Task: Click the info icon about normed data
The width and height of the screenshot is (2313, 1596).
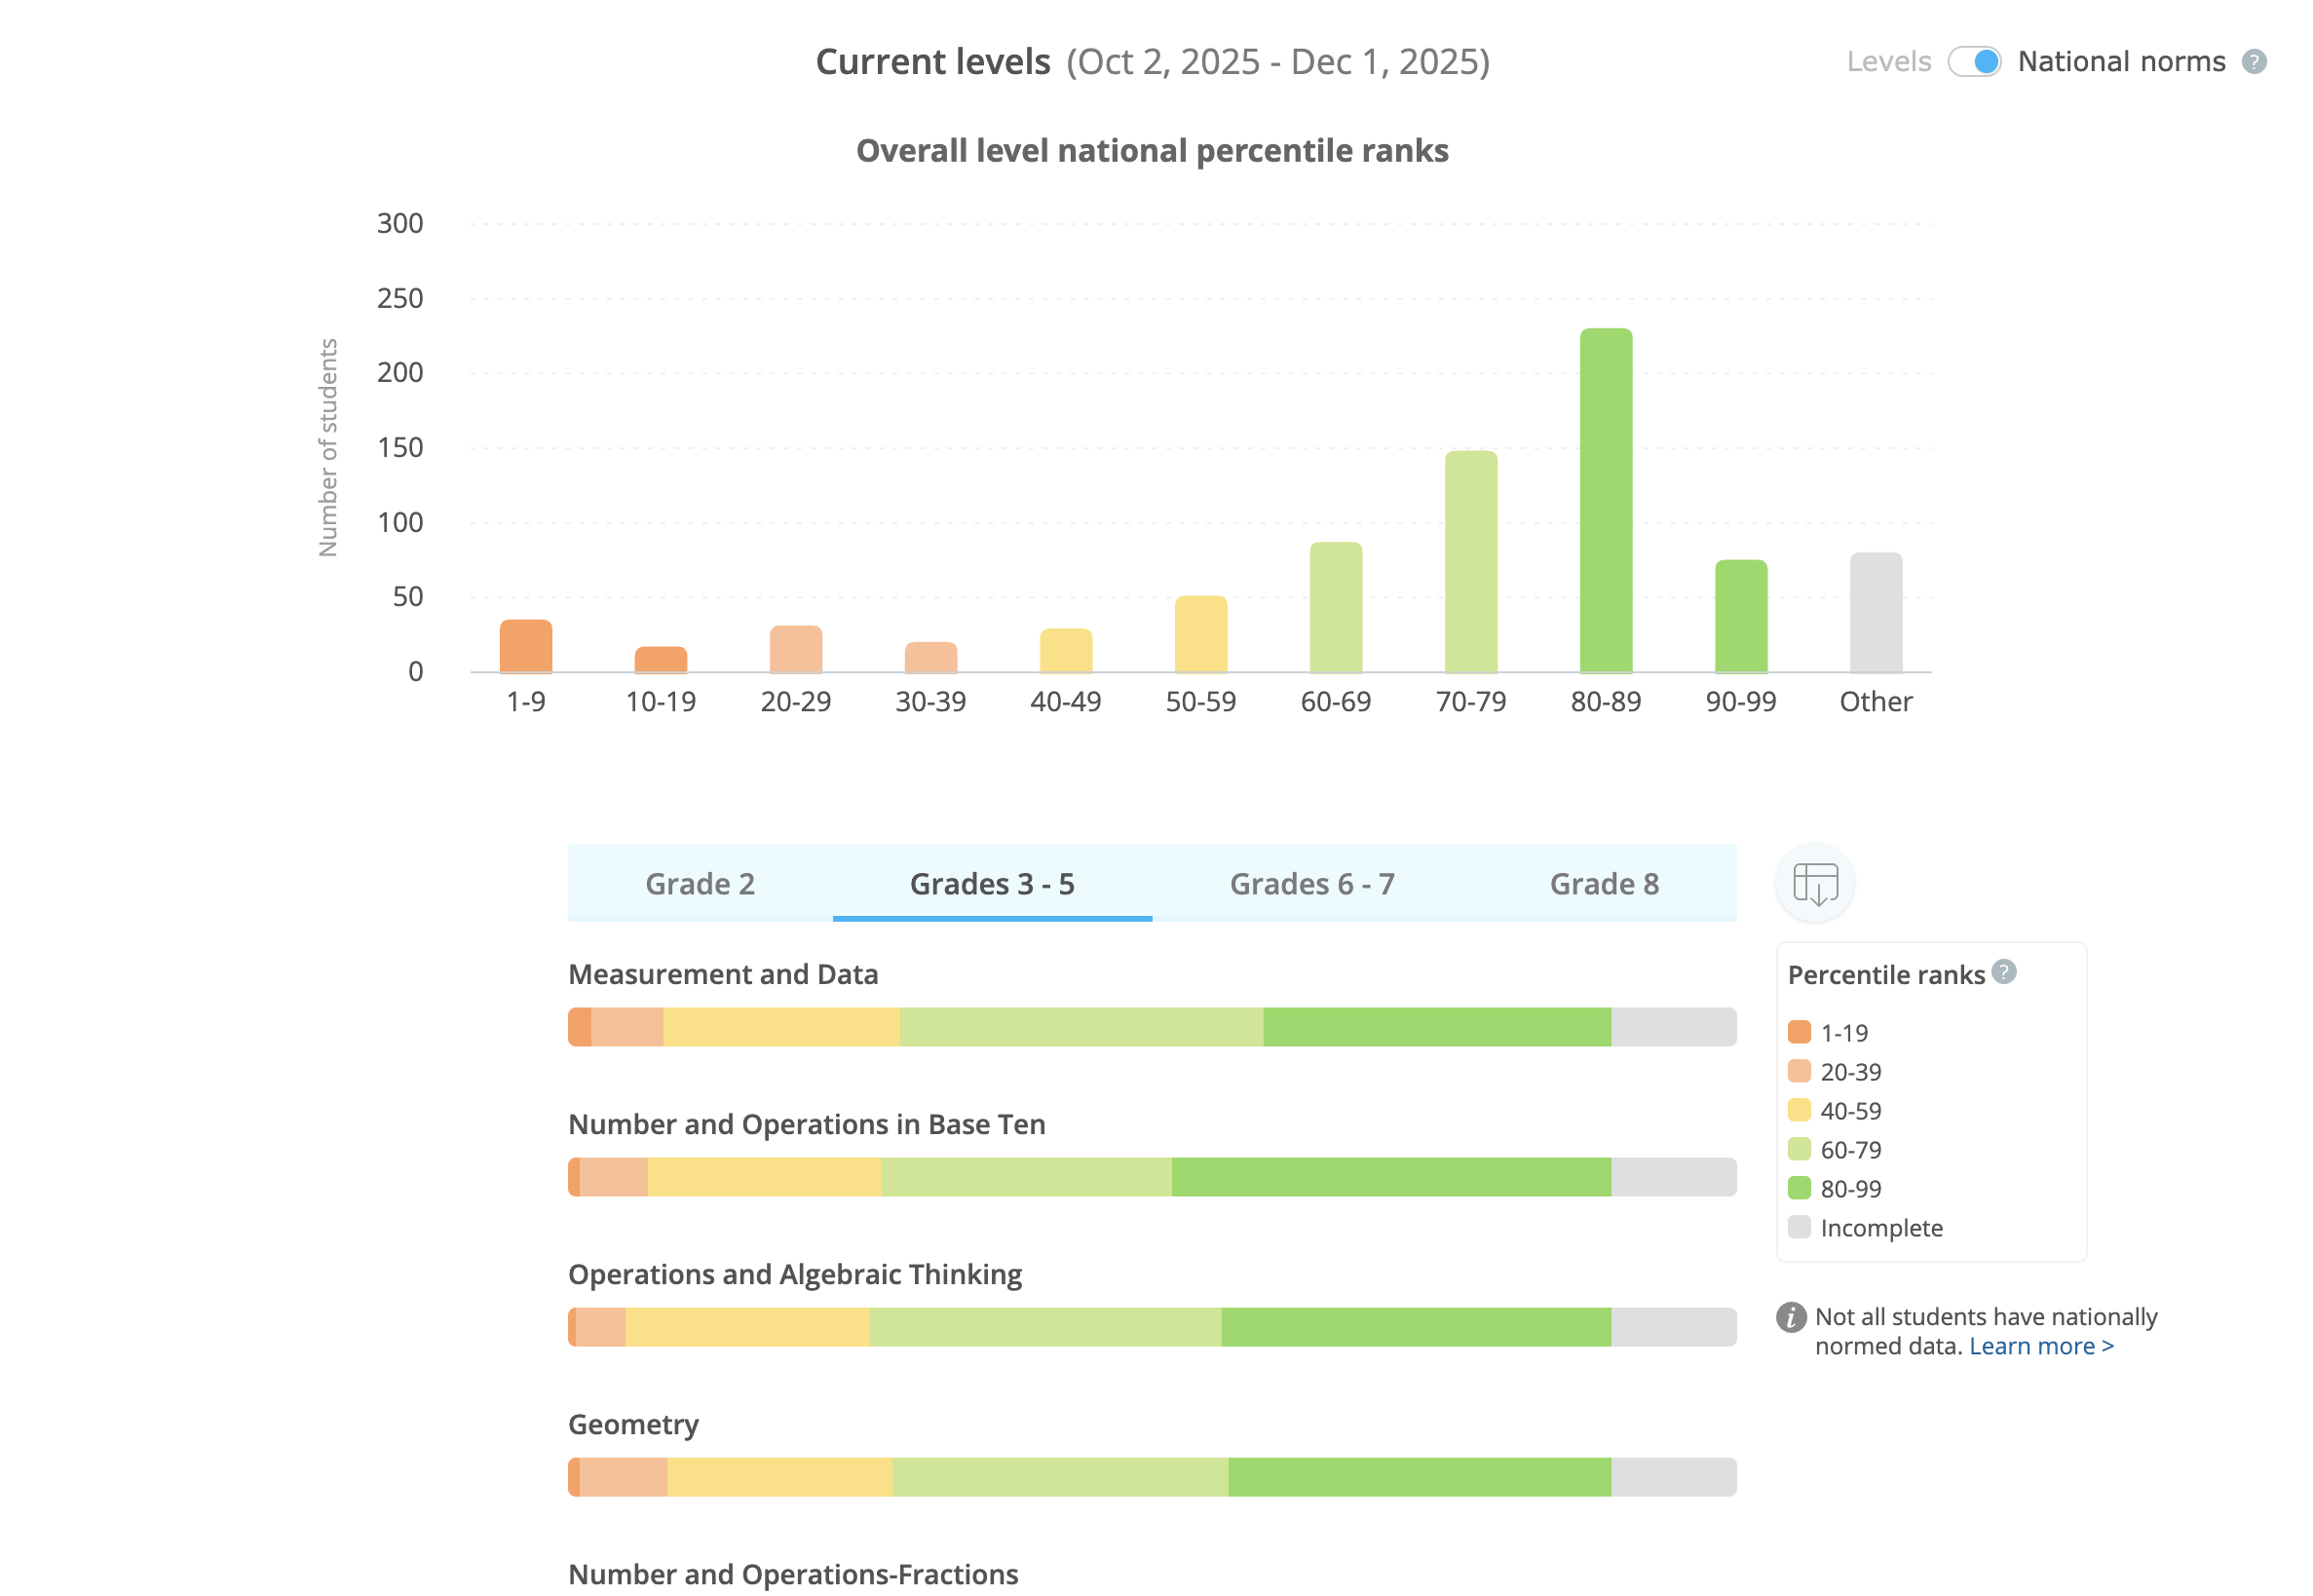Action: tap(1791, 1318)
